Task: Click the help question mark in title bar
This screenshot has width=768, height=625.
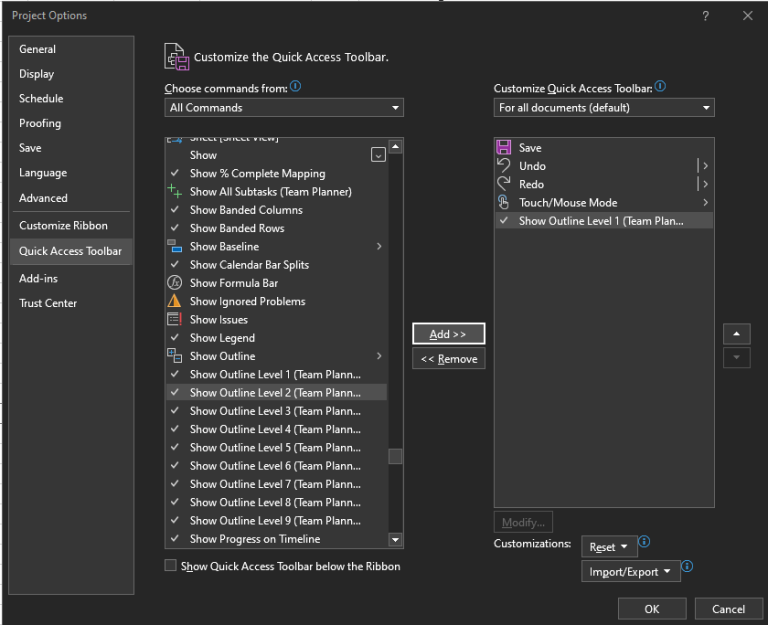Action: point(705,16)
